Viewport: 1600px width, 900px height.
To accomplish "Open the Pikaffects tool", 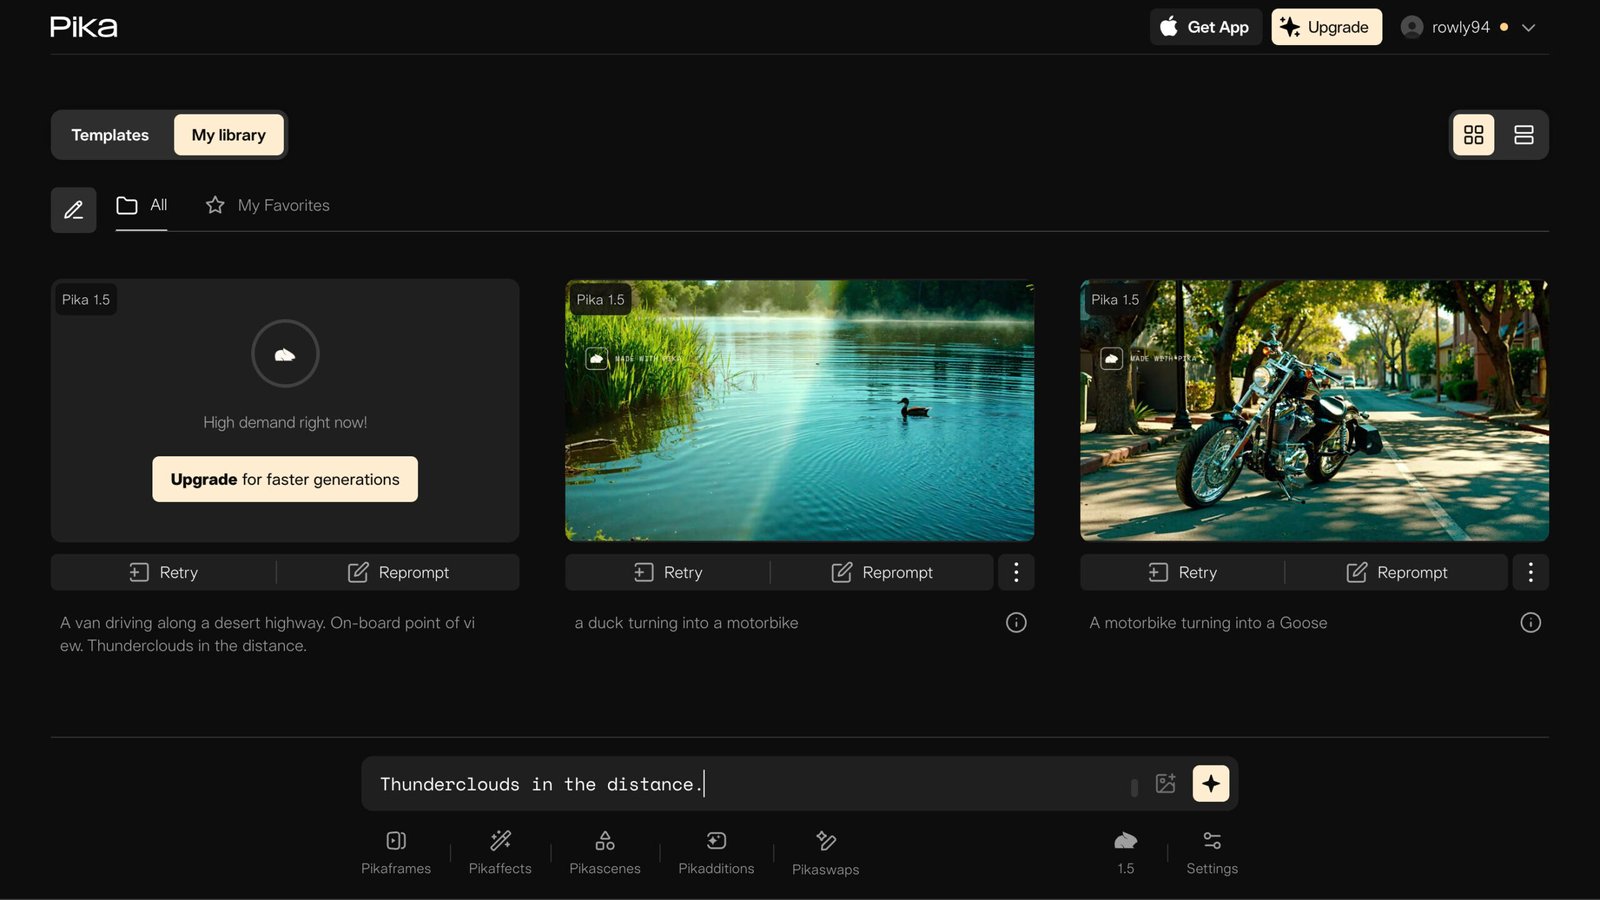I will coord(500,852).
